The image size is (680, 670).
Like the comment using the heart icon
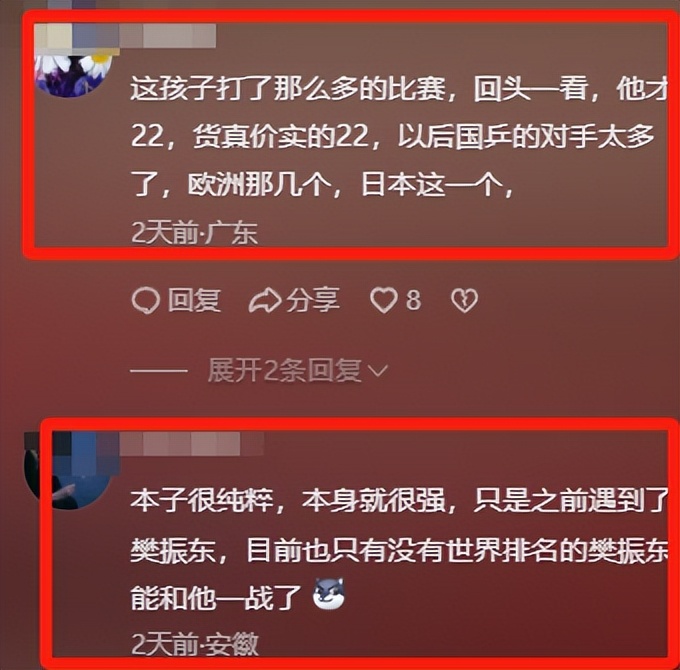(x=383, y=300)
